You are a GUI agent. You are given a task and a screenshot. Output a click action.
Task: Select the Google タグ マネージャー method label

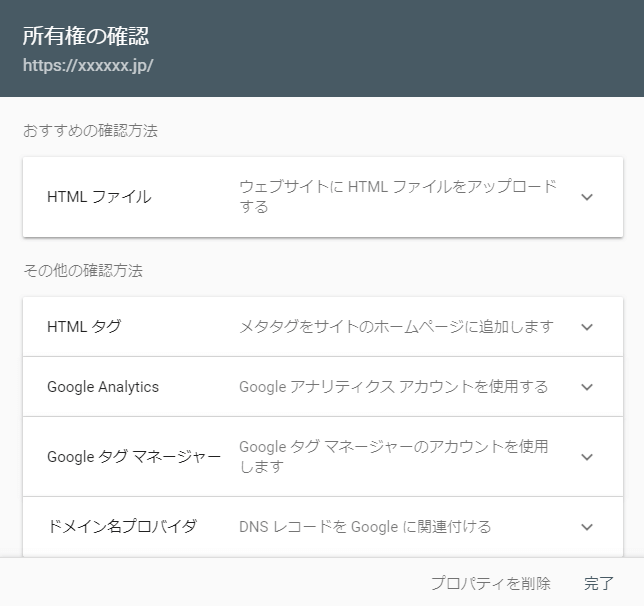tap(134, 457)
